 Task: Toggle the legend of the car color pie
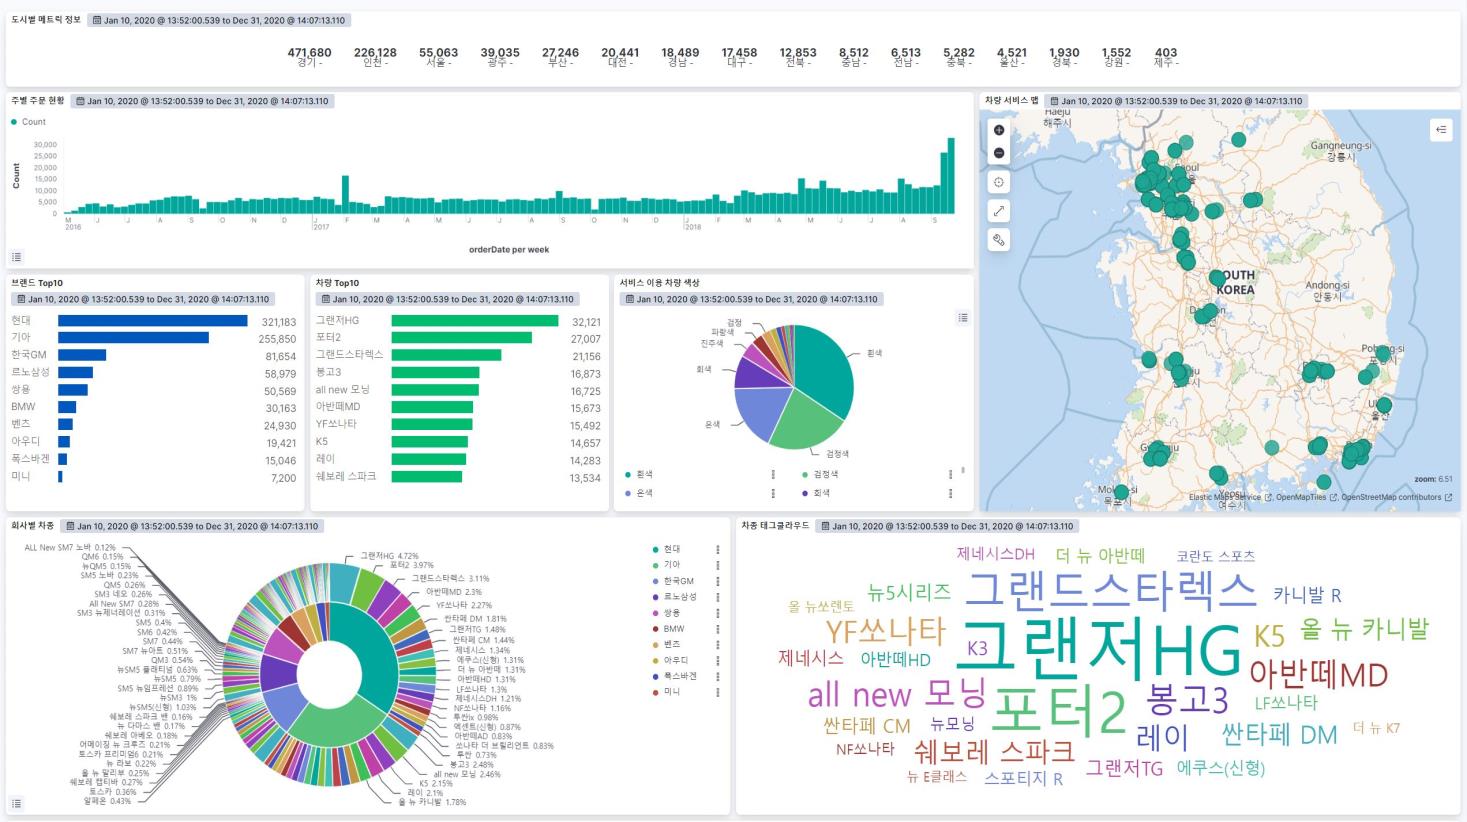point(962,318)
